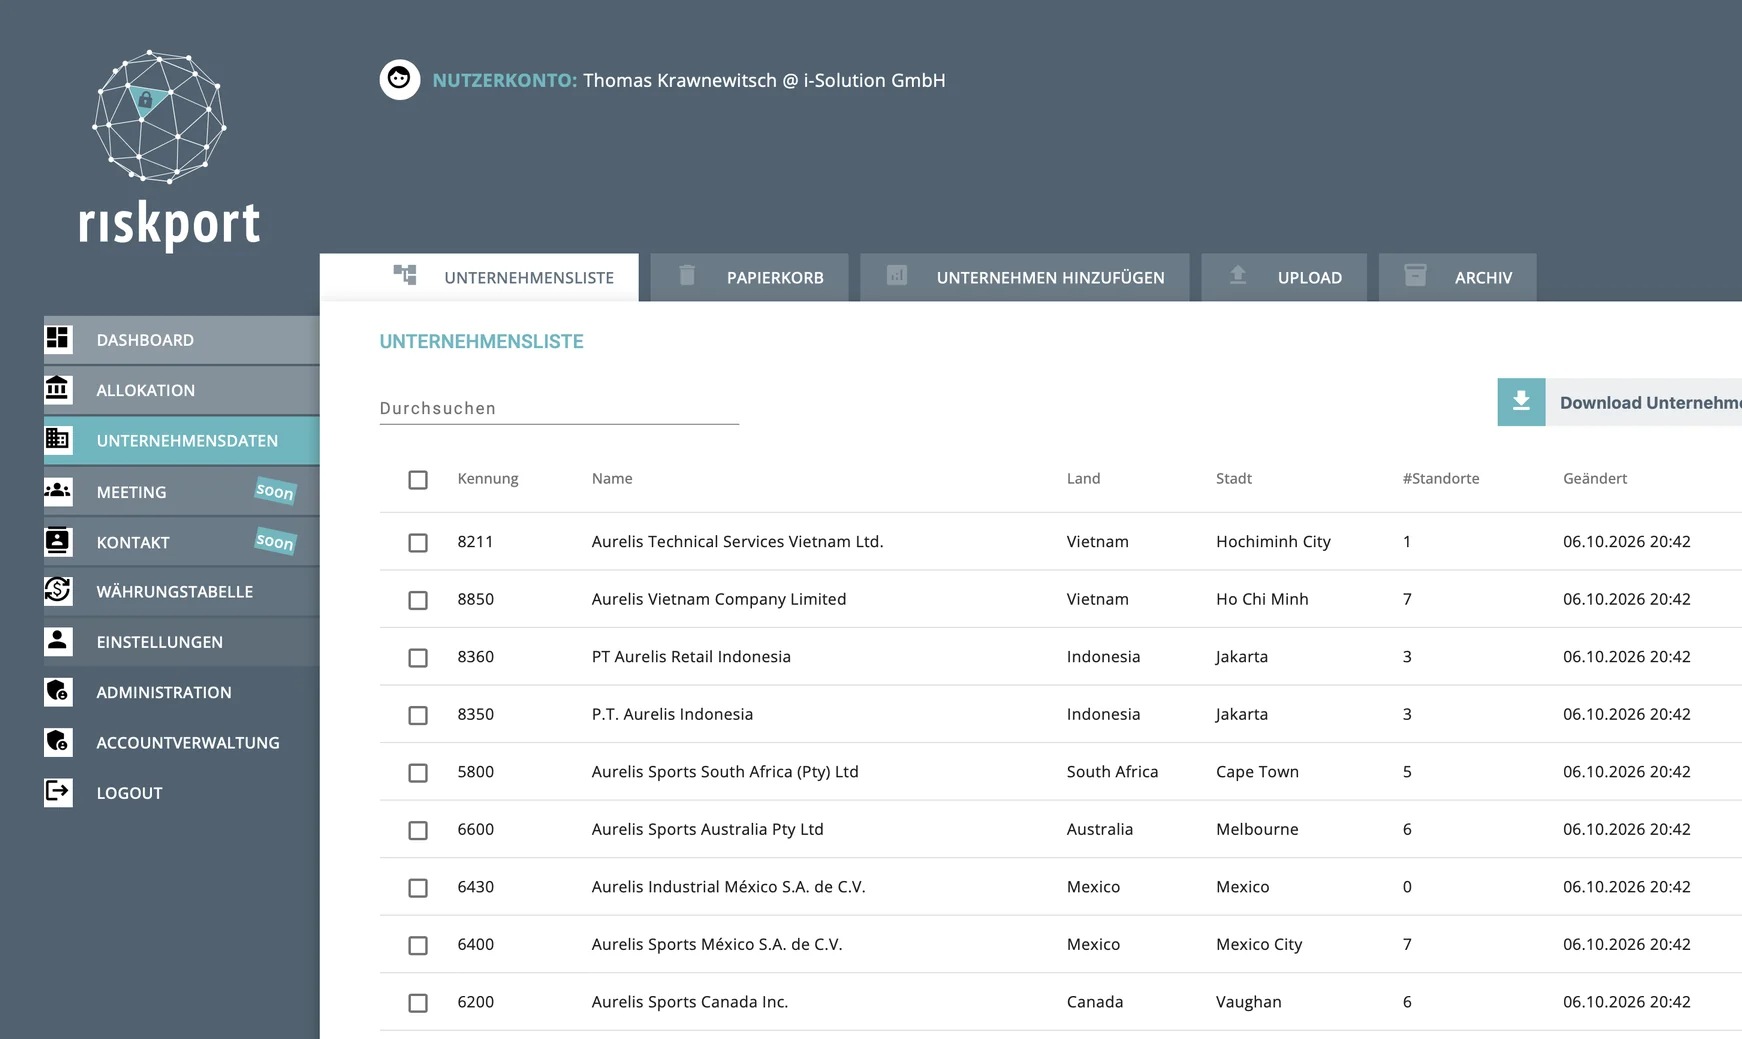Tick the checkbox for company 6430
The width and height of the screenshot is (1742, 1039).
point(418,888)
